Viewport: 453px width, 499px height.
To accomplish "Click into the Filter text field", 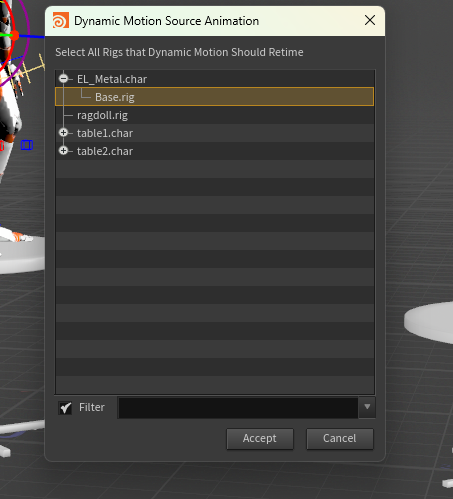I will (x=238, y=407).
